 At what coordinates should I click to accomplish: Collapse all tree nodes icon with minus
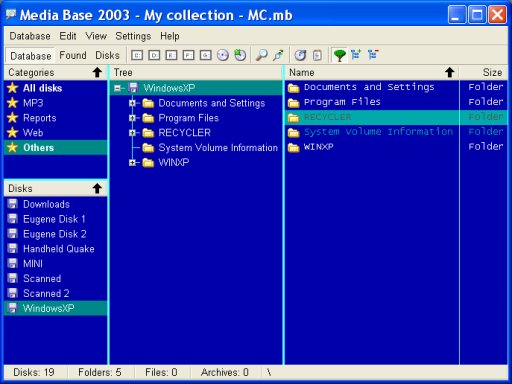(x=373, y=54)
